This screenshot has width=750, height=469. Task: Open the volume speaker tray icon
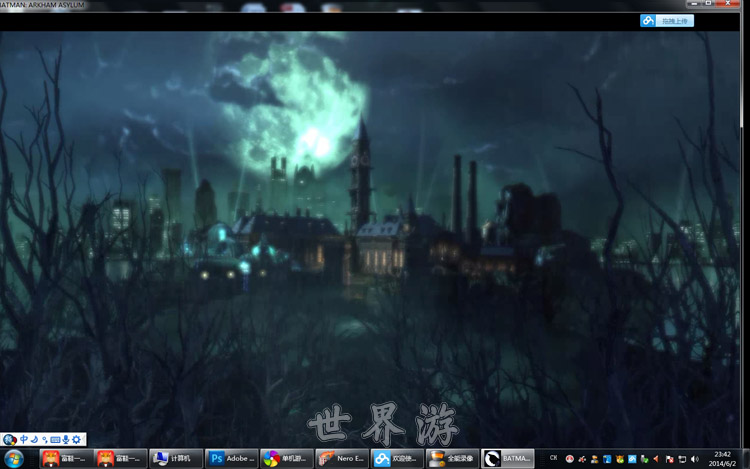click(x=695, y=459)
